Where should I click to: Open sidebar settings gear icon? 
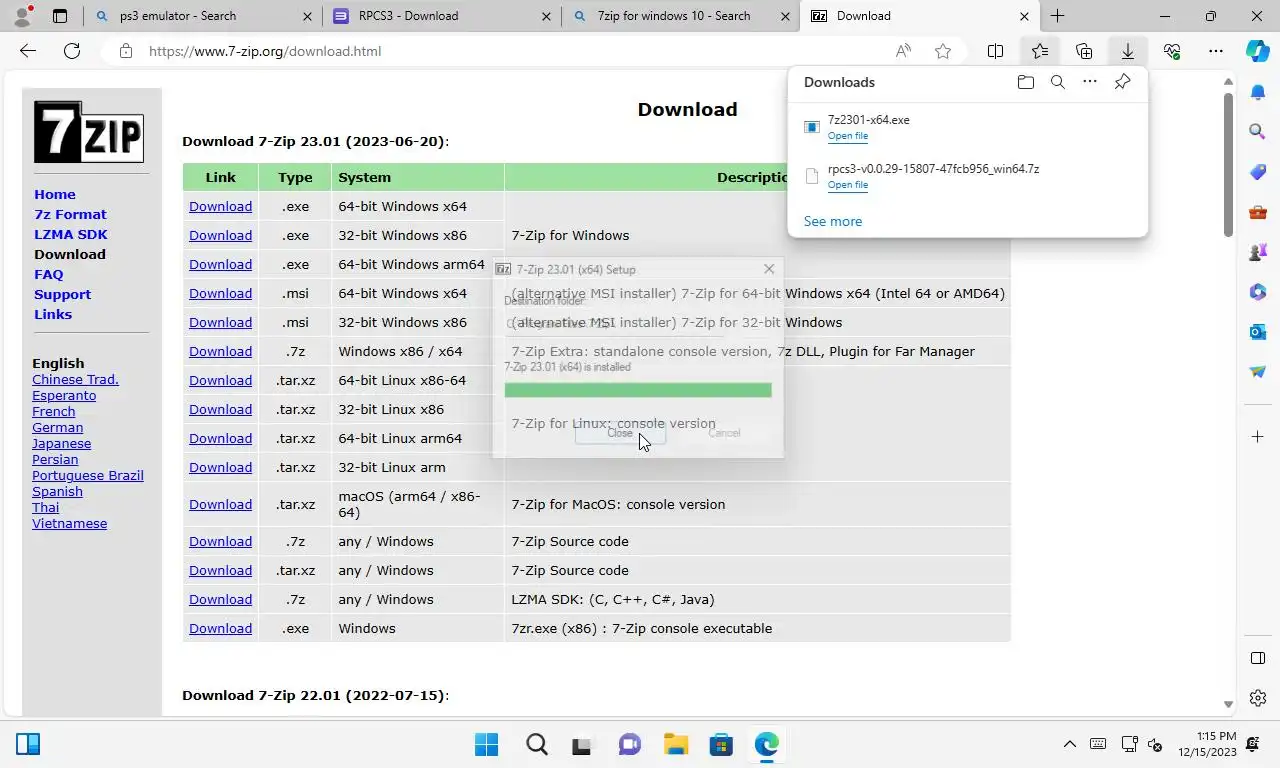[x=1258, y=698]
